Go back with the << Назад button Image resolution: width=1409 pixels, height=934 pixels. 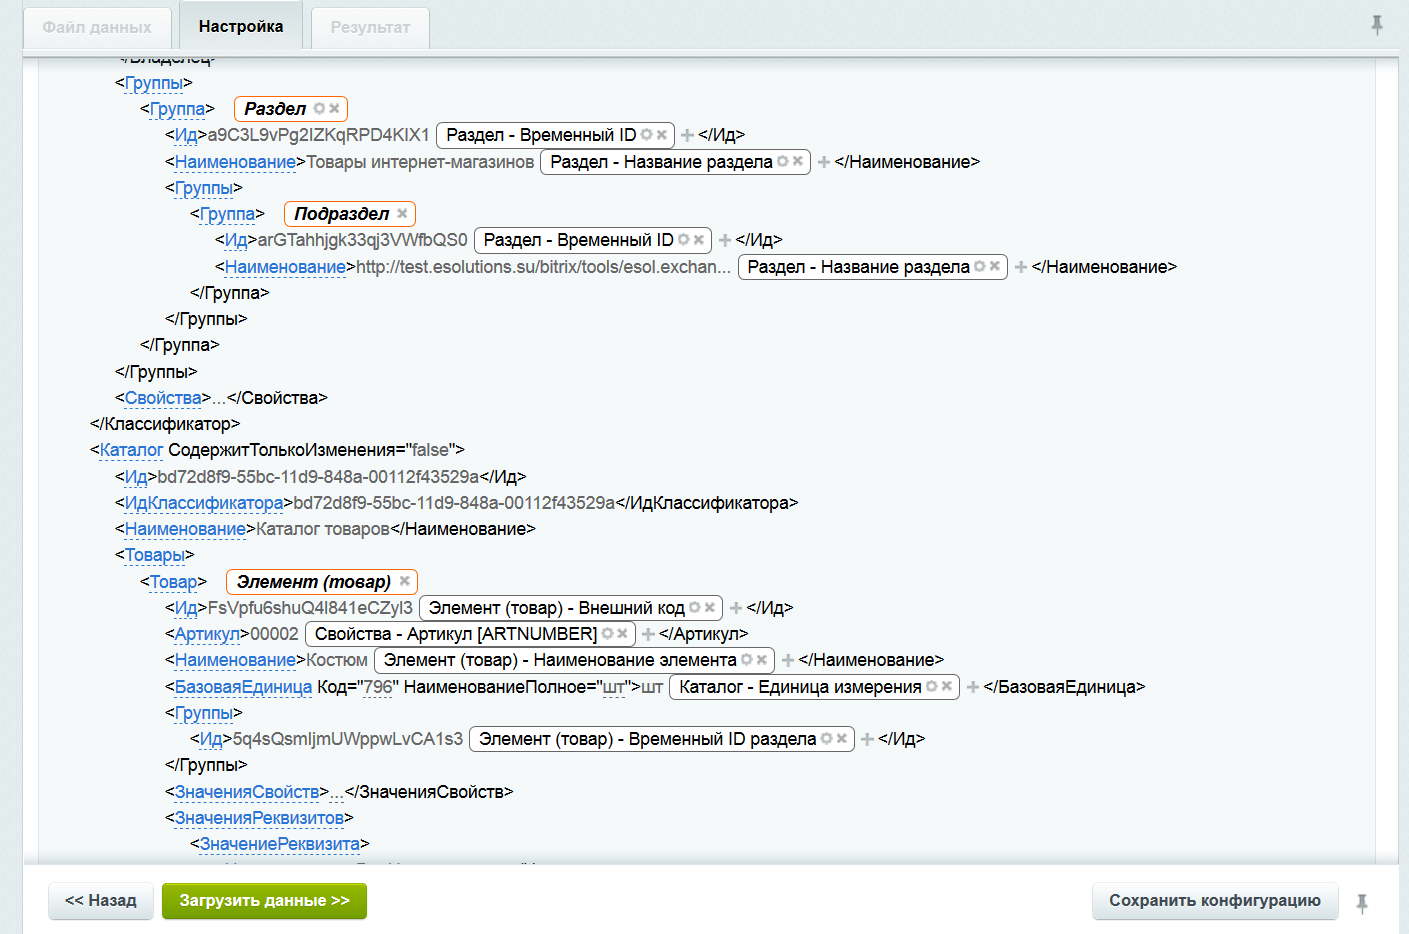point(101,900)
